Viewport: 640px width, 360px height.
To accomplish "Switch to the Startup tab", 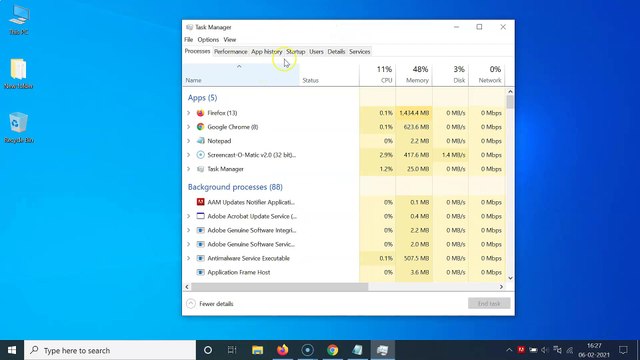I will click(296, 52).
